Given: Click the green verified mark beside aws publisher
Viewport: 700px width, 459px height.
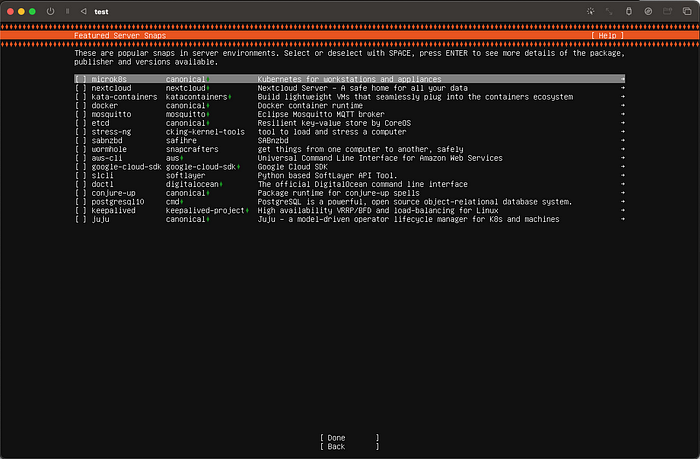Looking at the screenshot, I should pos(182,158).
